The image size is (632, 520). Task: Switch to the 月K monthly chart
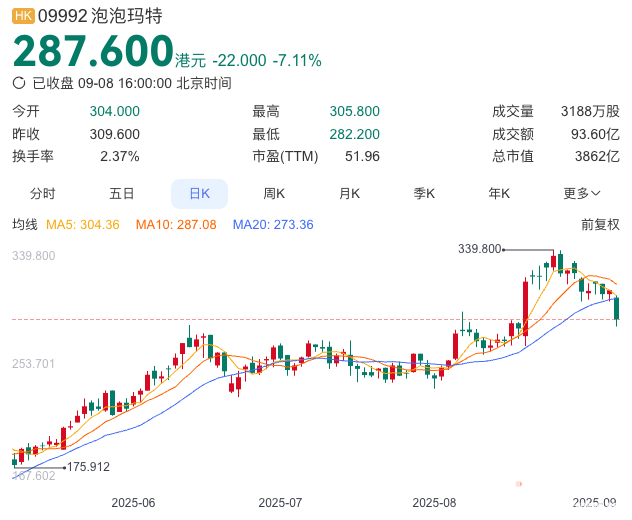coord(349,193)
